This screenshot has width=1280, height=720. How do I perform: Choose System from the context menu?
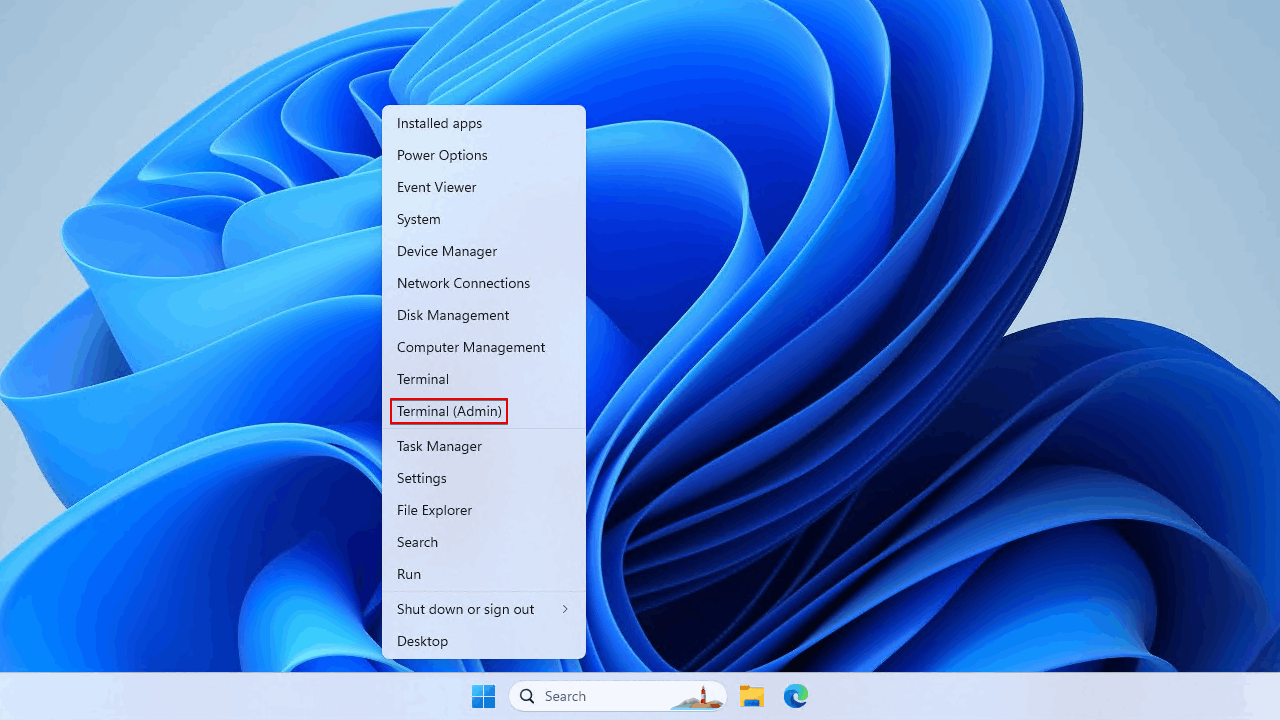418,219
